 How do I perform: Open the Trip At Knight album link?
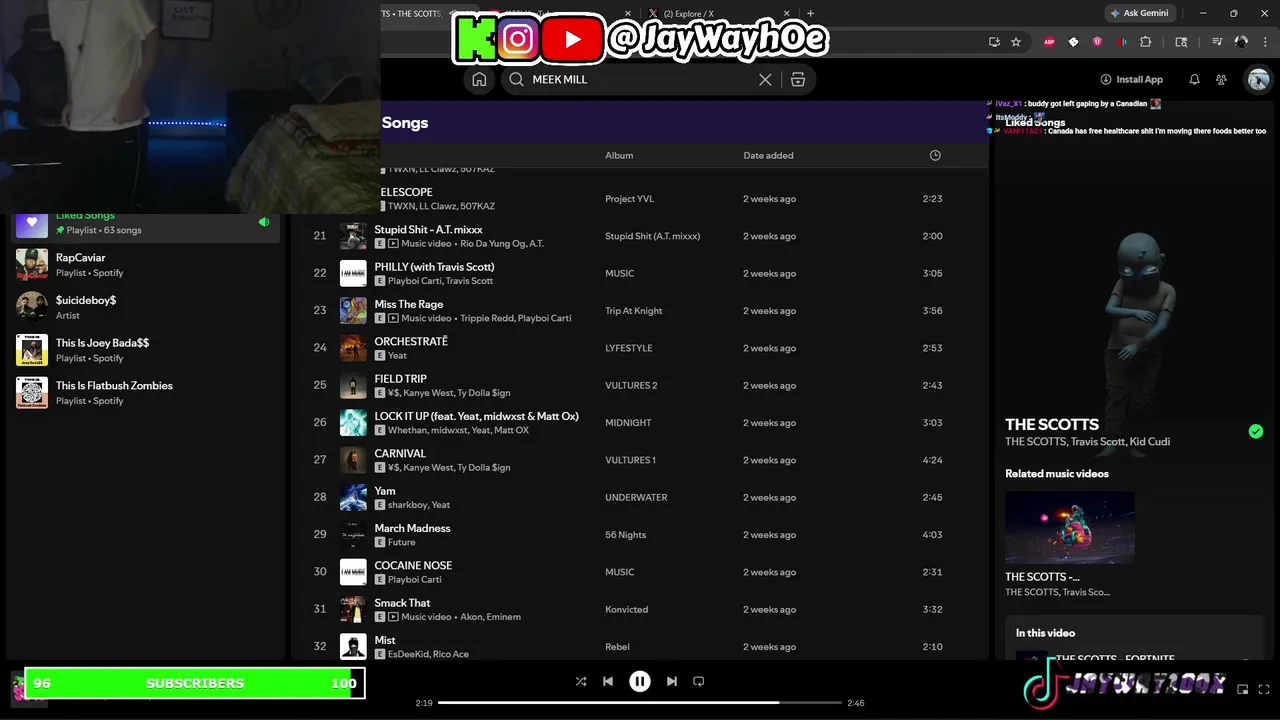point(633,311)
